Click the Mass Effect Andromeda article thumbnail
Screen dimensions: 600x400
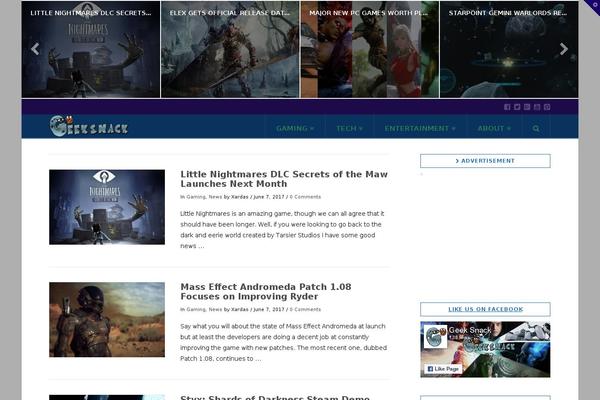[107, 320]
